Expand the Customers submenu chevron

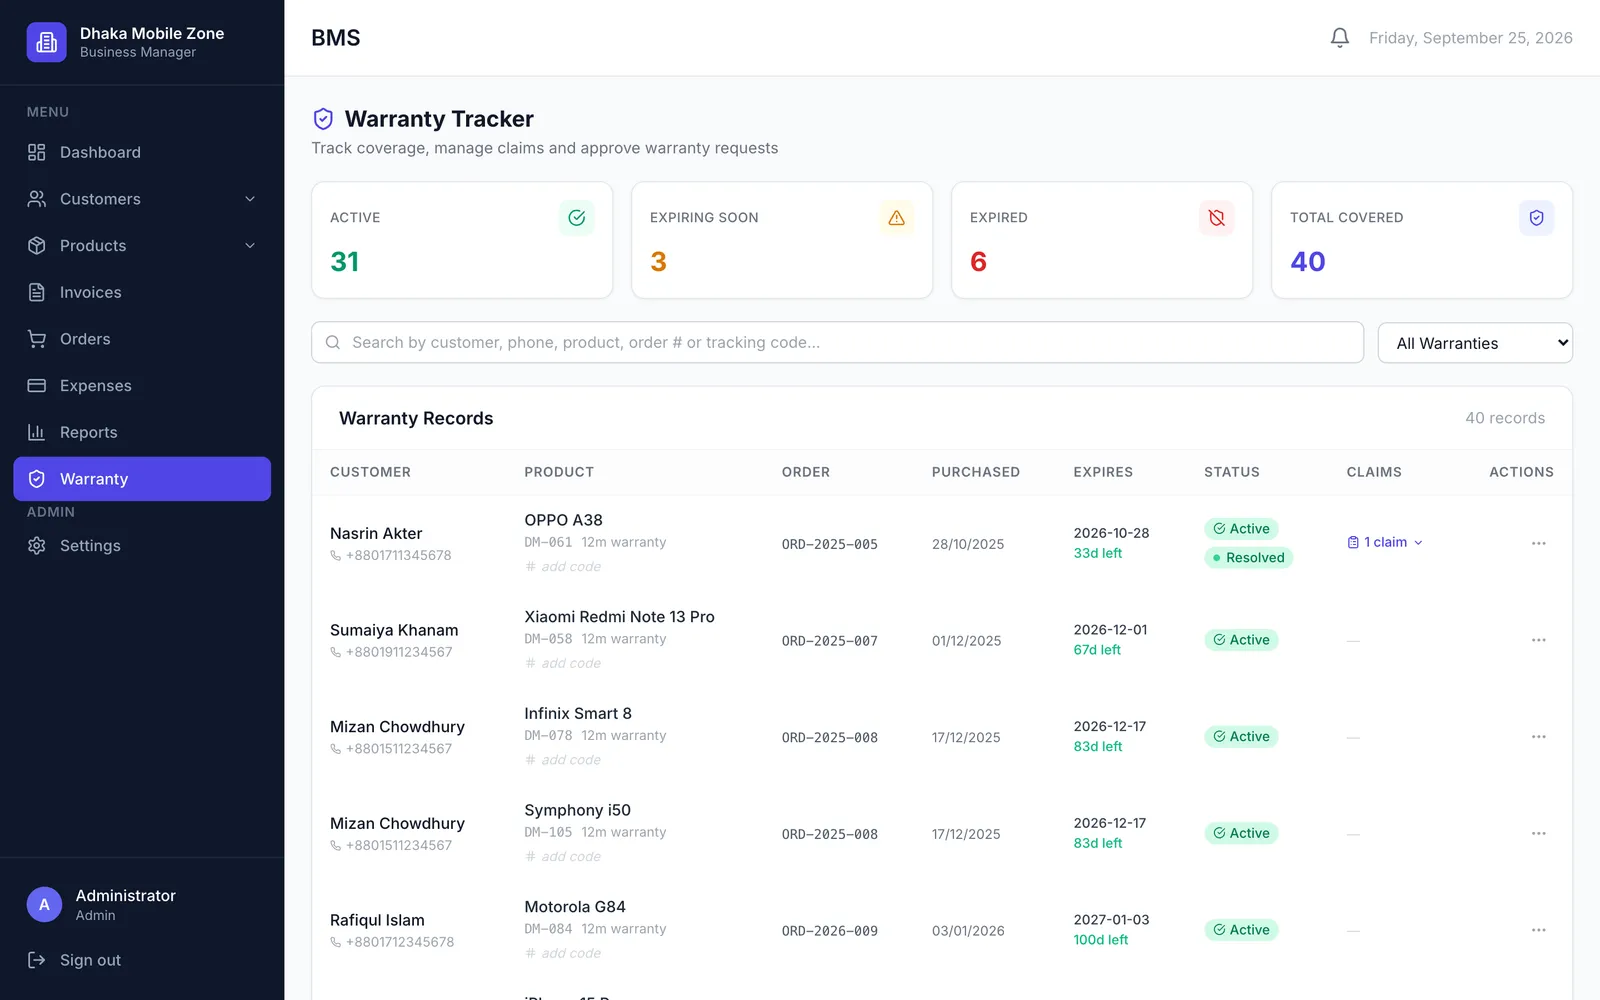pyautogui.click(x=250, y=199)
